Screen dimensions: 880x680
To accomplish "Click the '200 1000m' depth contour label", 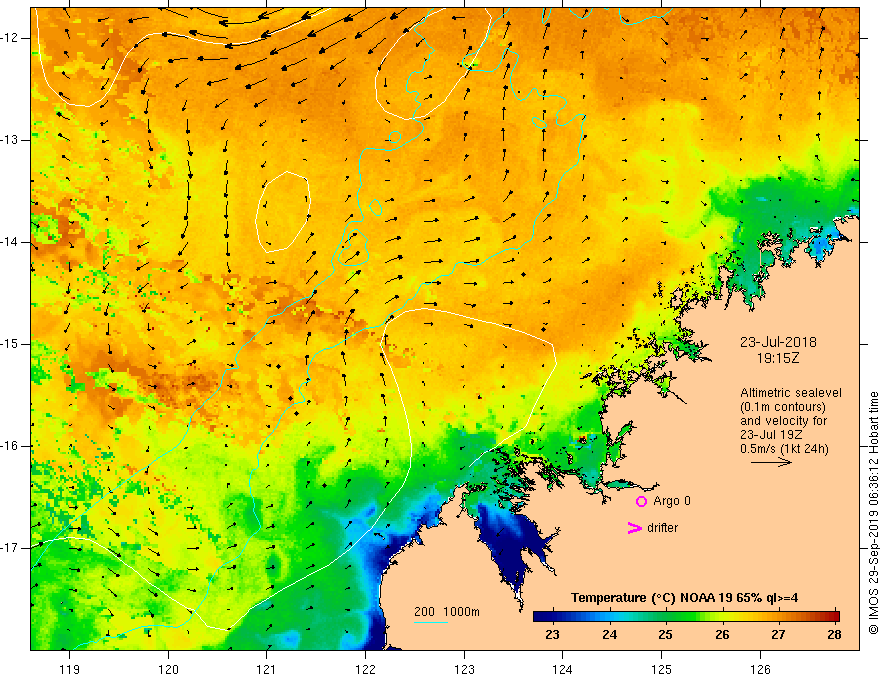I will click(x=447, y=612).
